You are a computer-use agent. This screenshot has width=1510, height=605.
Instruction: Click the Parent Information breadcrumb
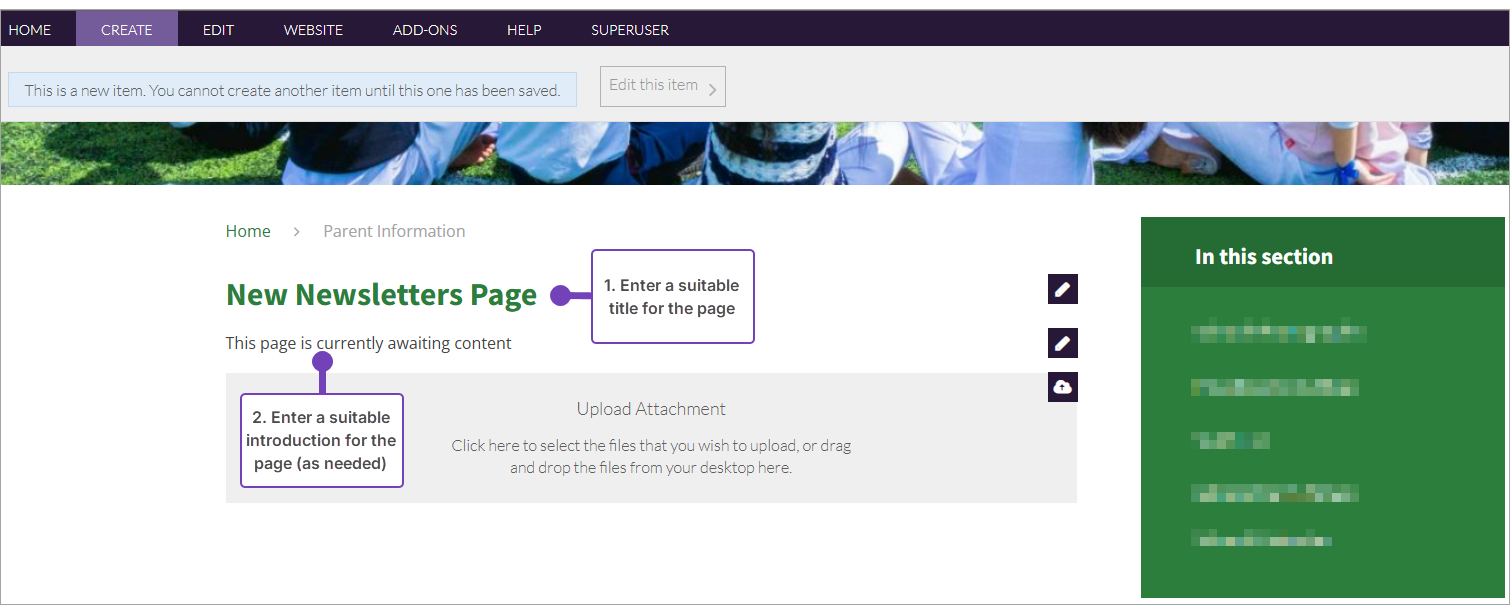(x=394, y=231)
